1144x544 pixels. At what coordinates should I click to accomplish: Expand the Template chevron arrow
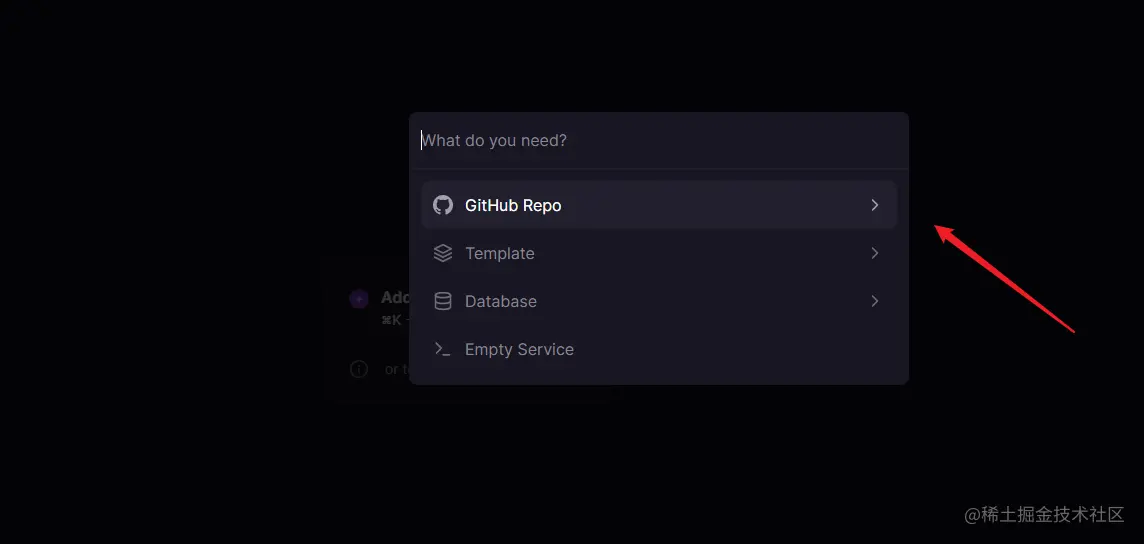875,253
